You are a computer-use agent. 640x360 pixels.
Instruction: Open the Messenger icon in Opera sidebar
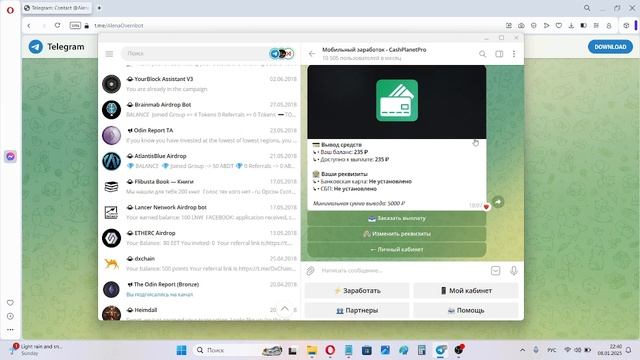[x=11, y=156]
